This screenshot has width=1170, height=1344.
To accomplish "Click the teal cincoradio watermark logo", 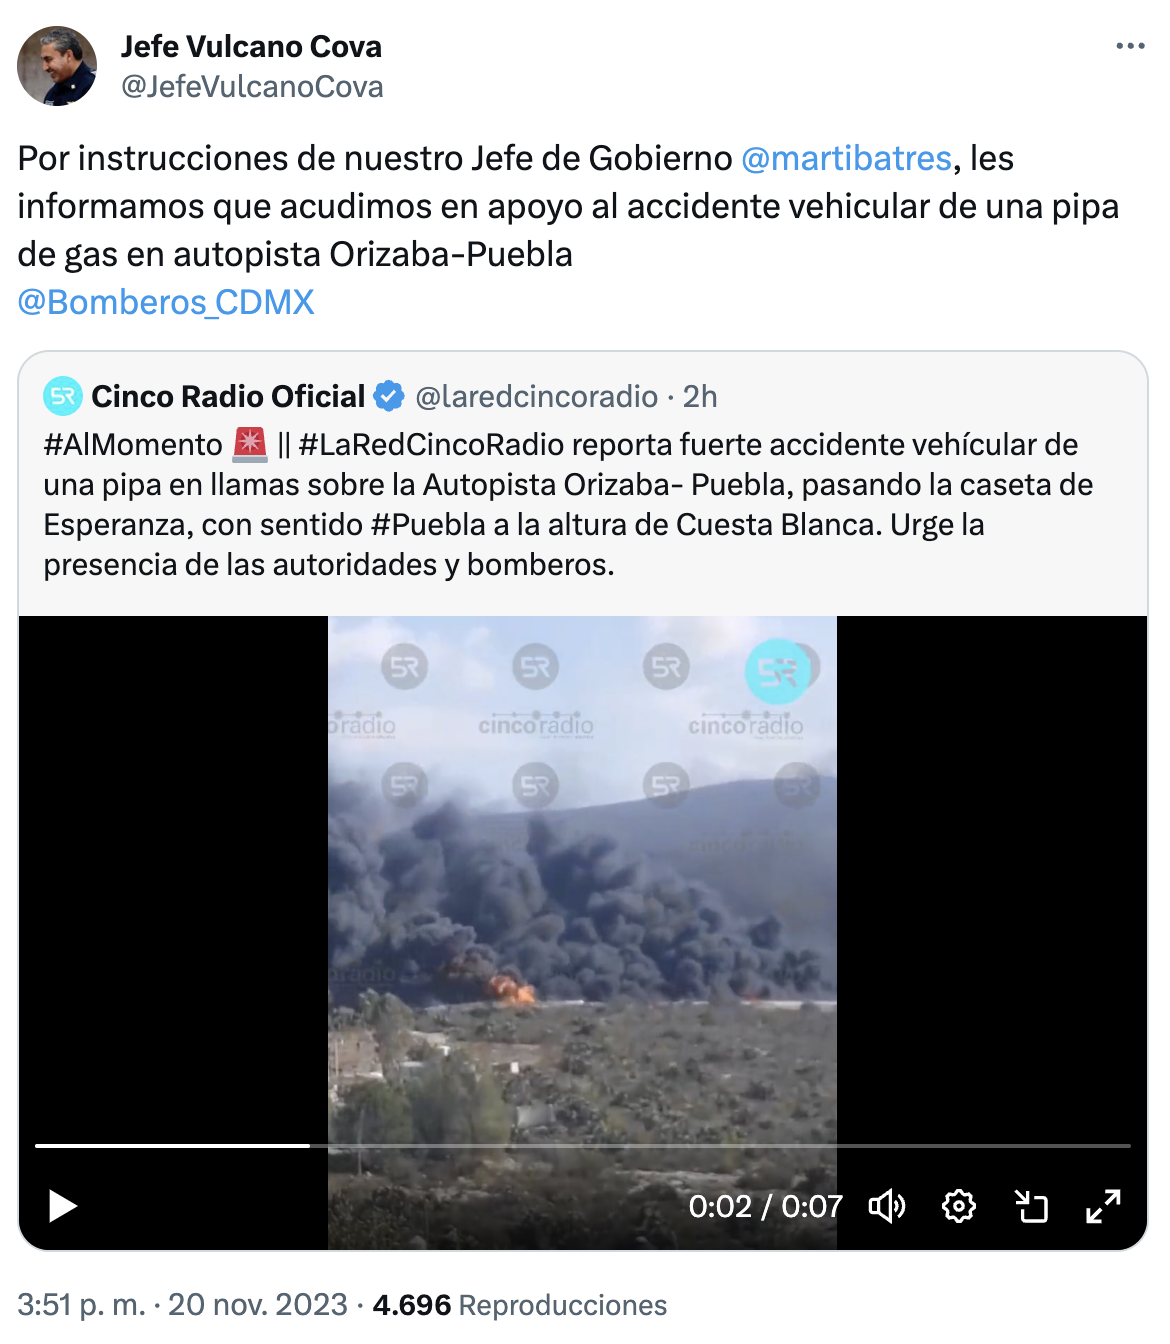I will click(x=777, y=670).
